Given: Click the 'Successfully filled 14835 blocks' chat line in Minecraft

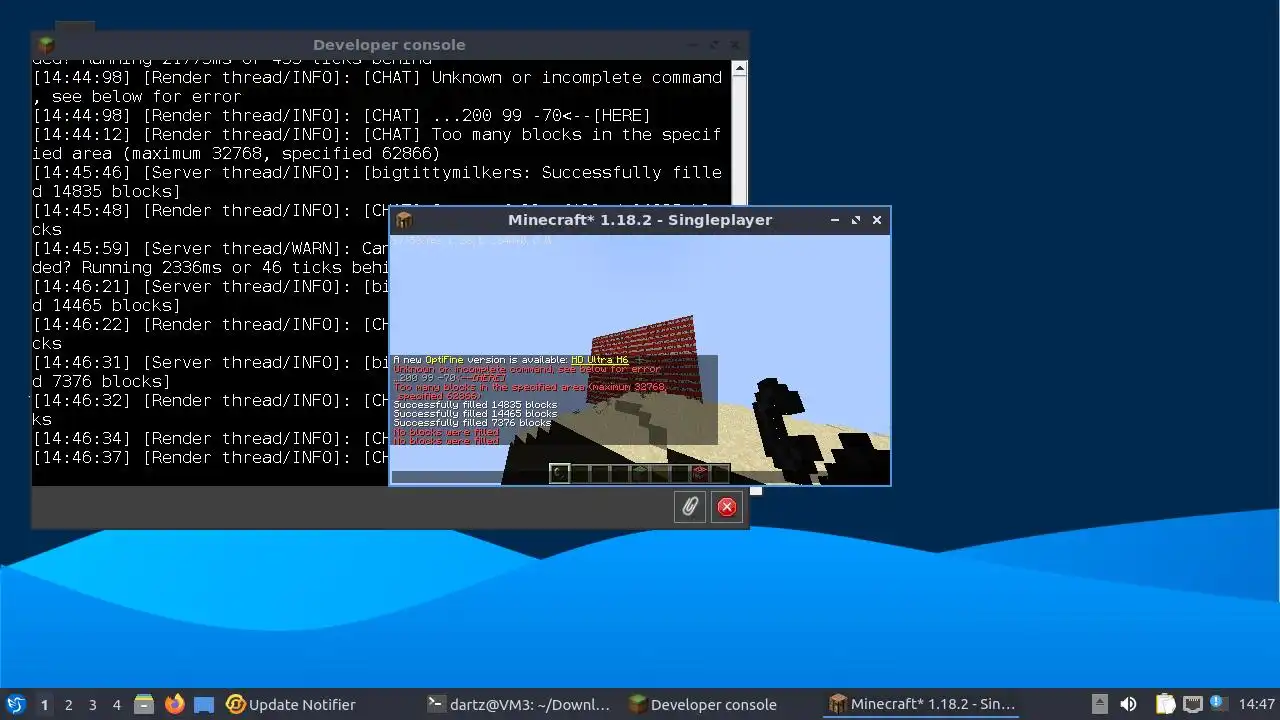Looking at the screenshot, I should coord(475,405).
